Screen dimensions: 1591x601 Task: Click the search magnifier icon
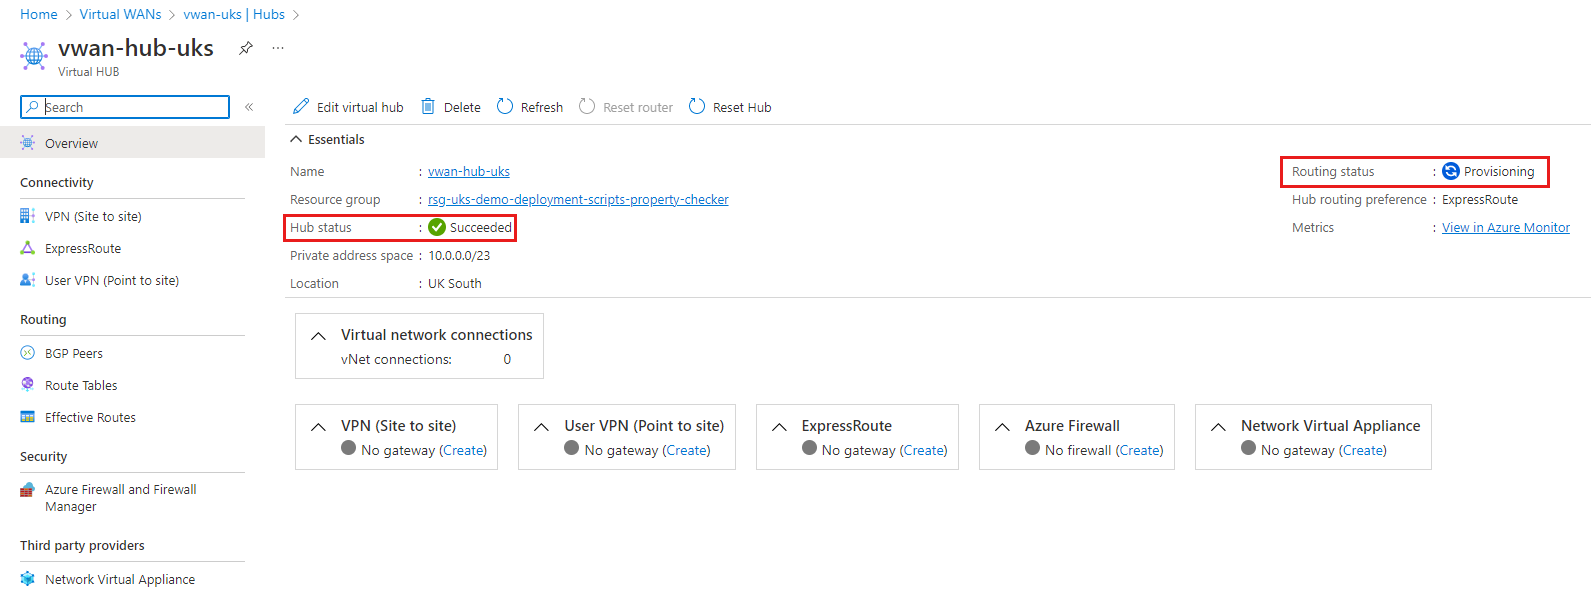pyautogui.click(x=33, y=107)
